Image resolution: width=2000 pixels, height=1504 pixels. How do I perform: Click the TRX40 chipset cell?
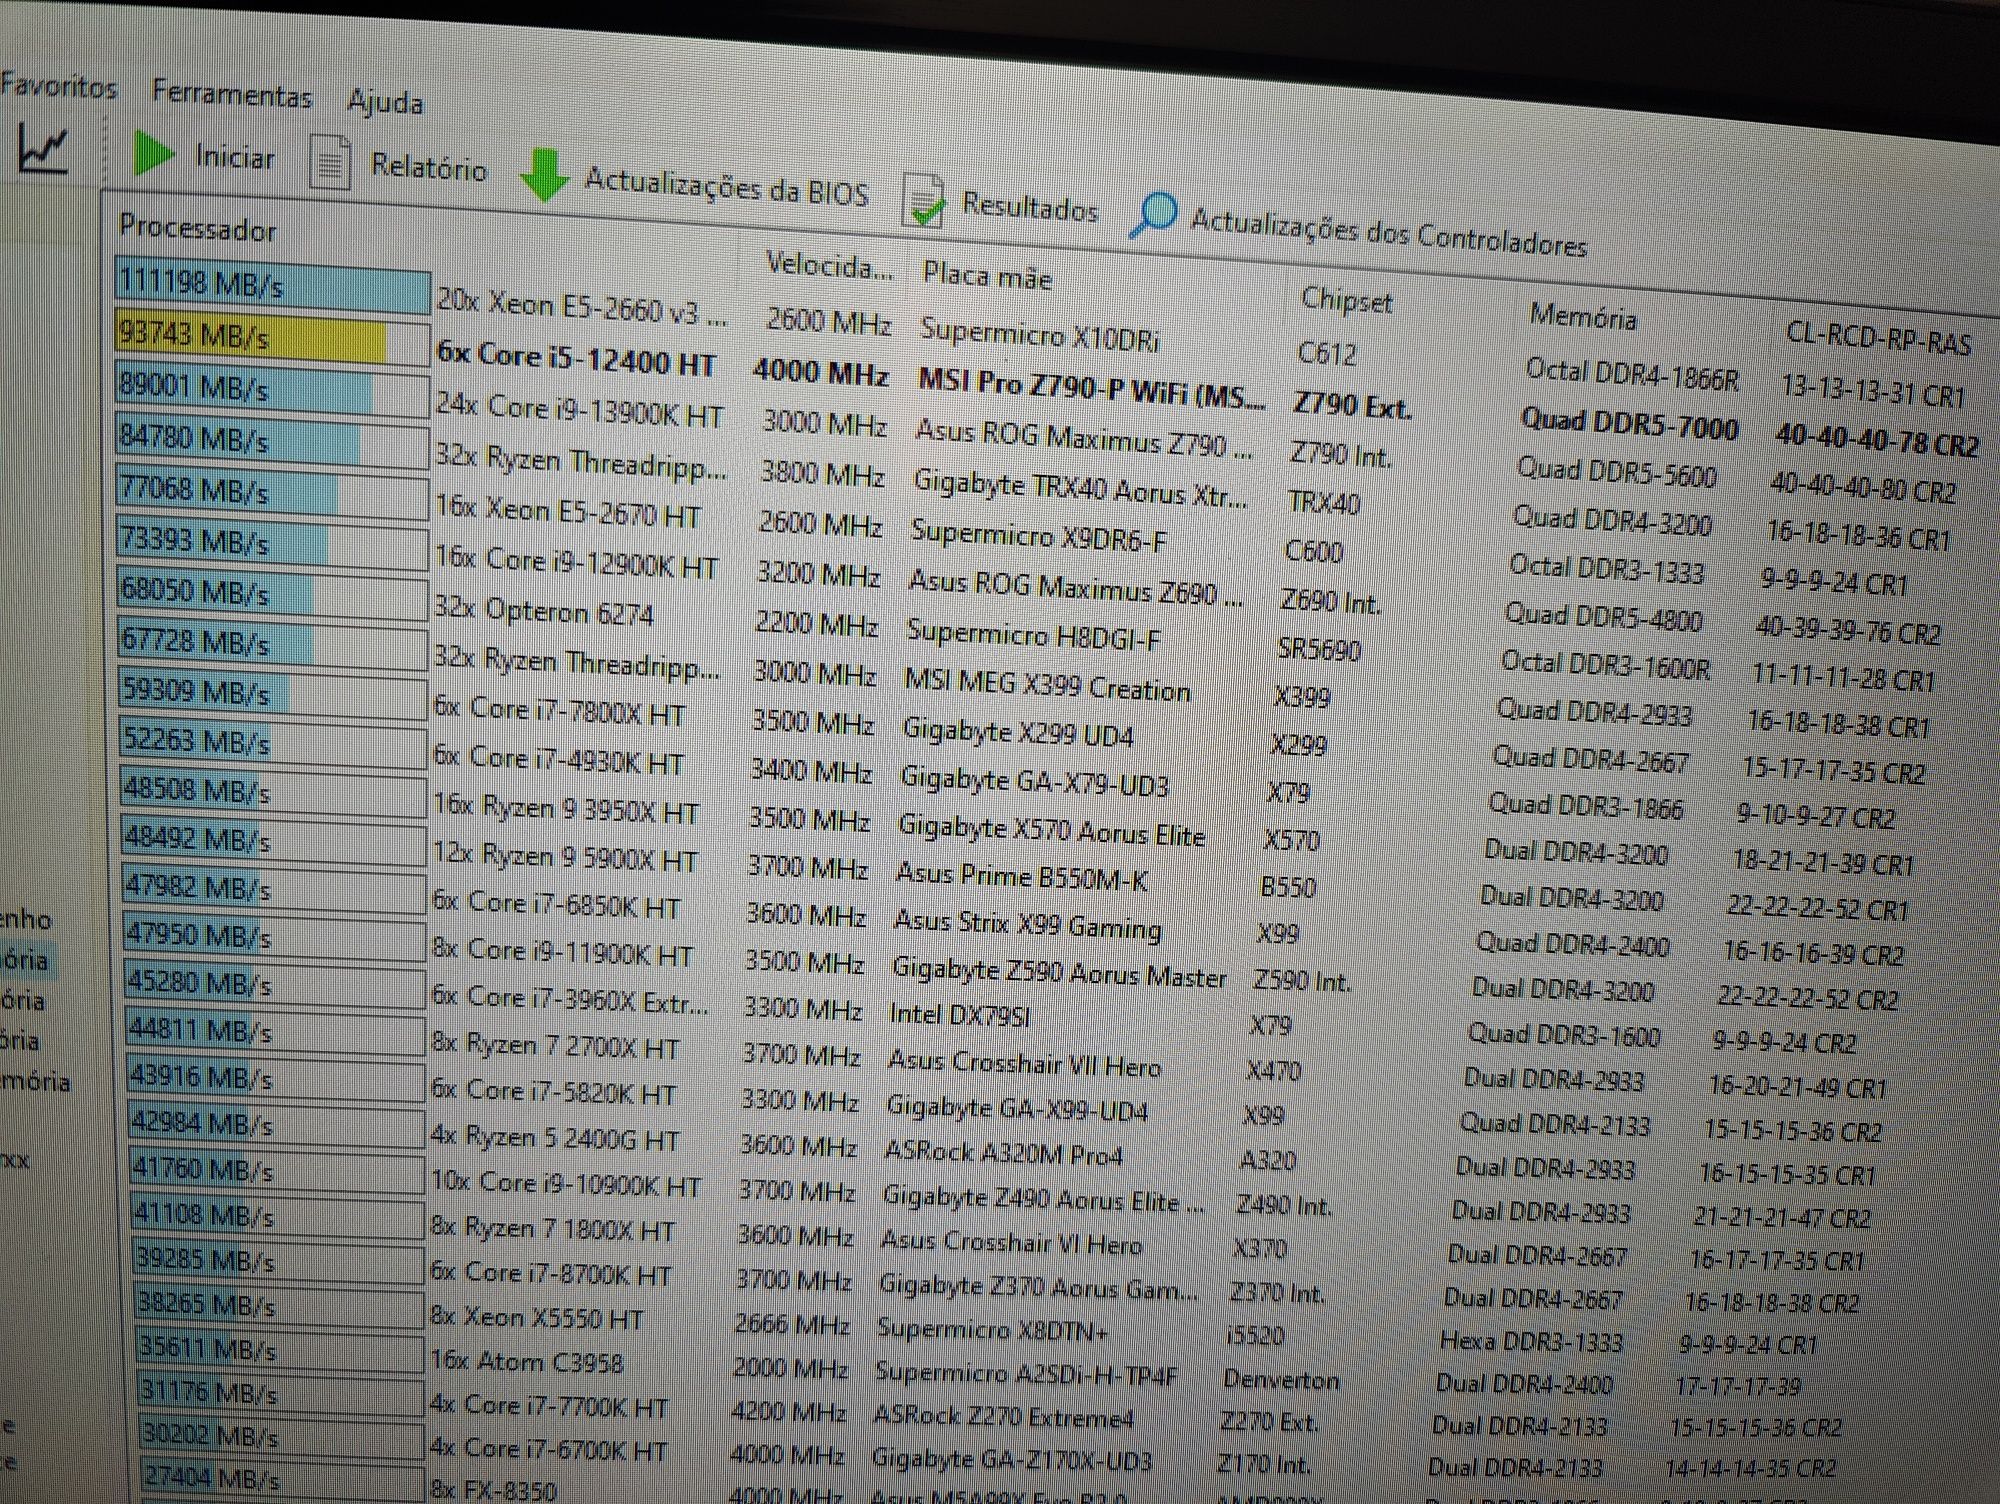[1324, 501]
